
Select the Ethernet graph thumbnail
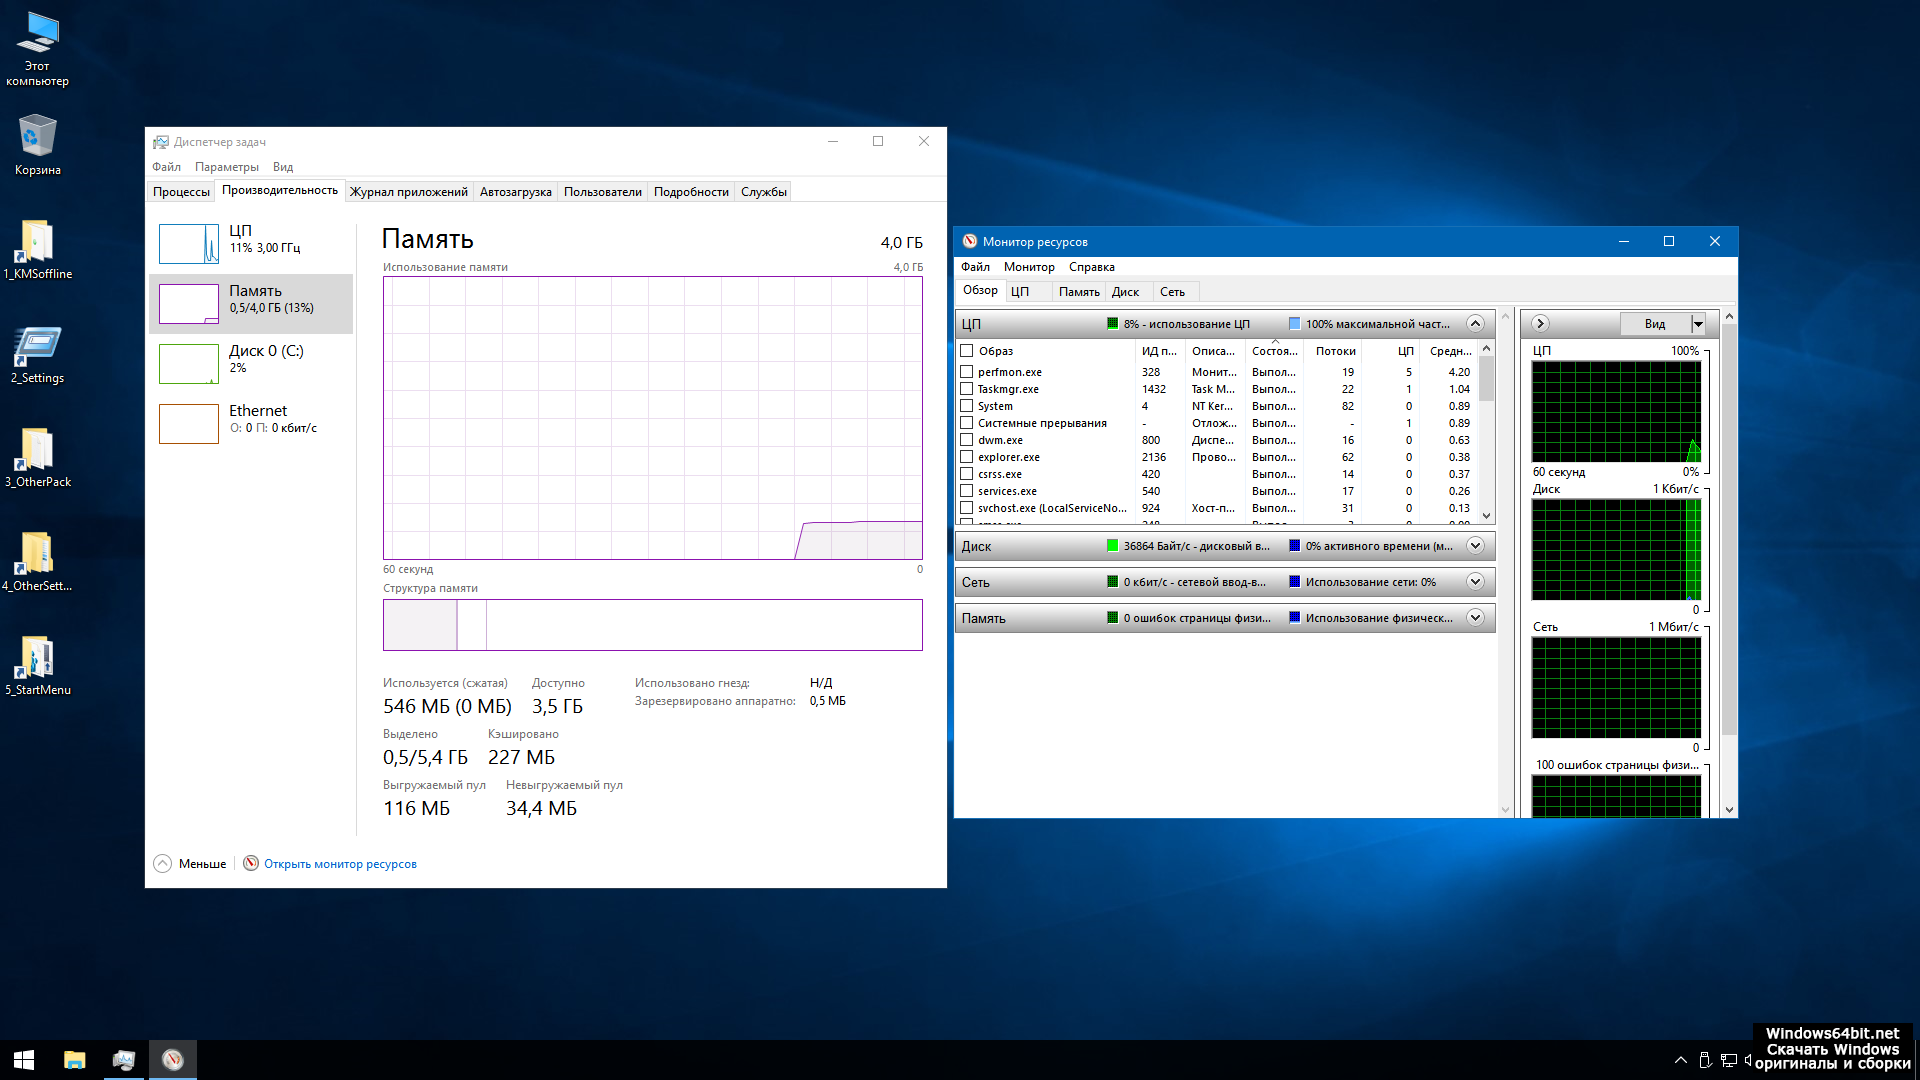(x=189, y=424)
